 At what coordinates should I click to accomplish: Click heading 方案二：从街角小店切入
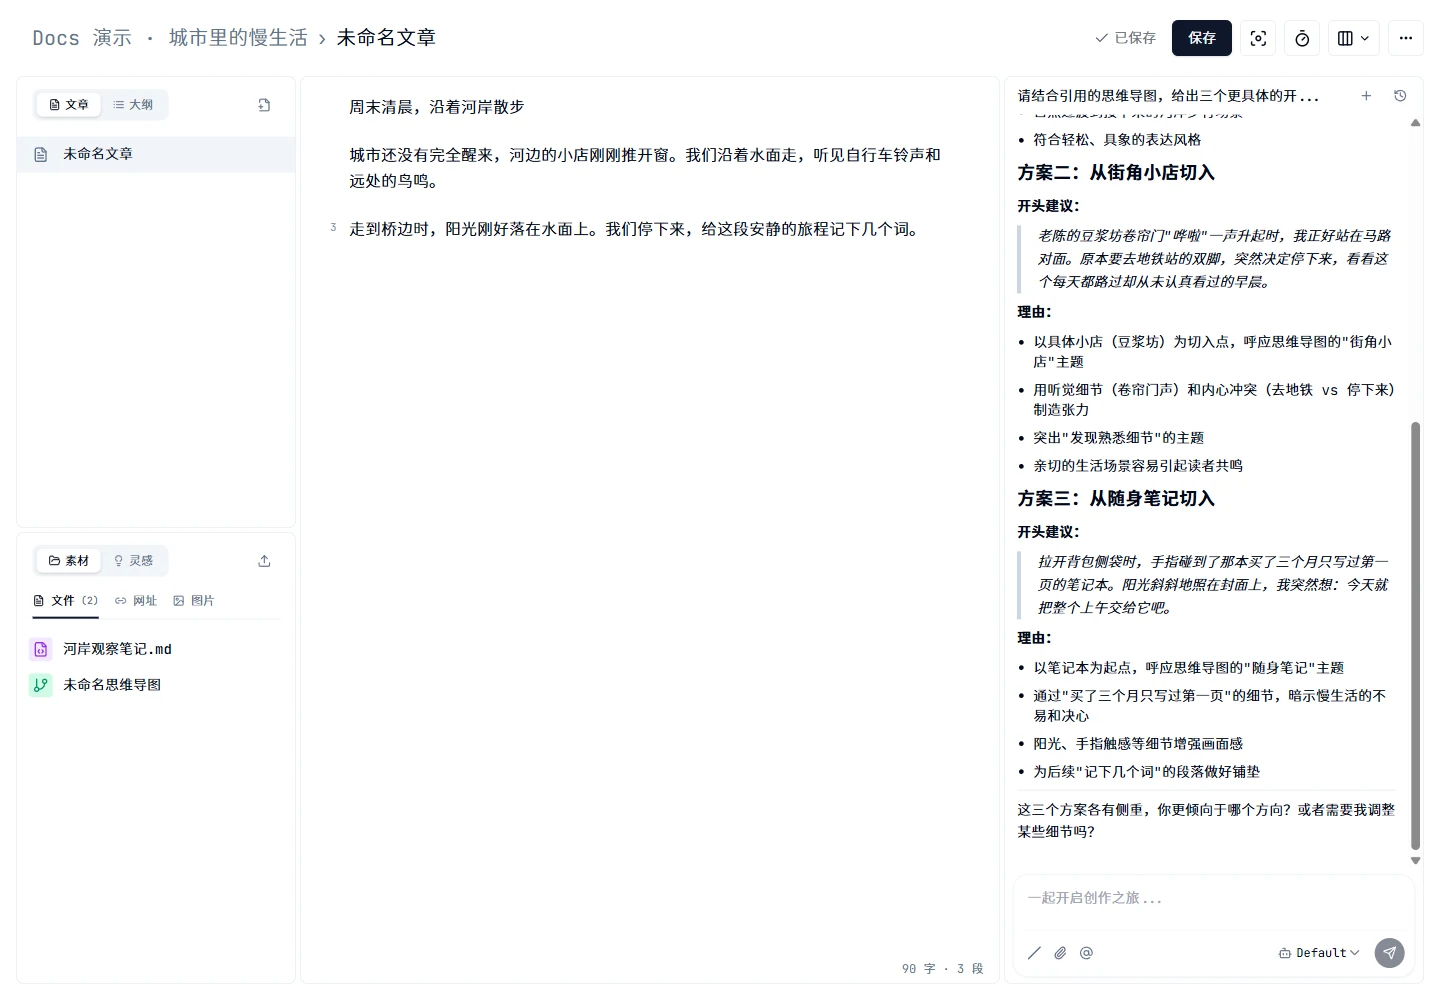coord(1116,173)
